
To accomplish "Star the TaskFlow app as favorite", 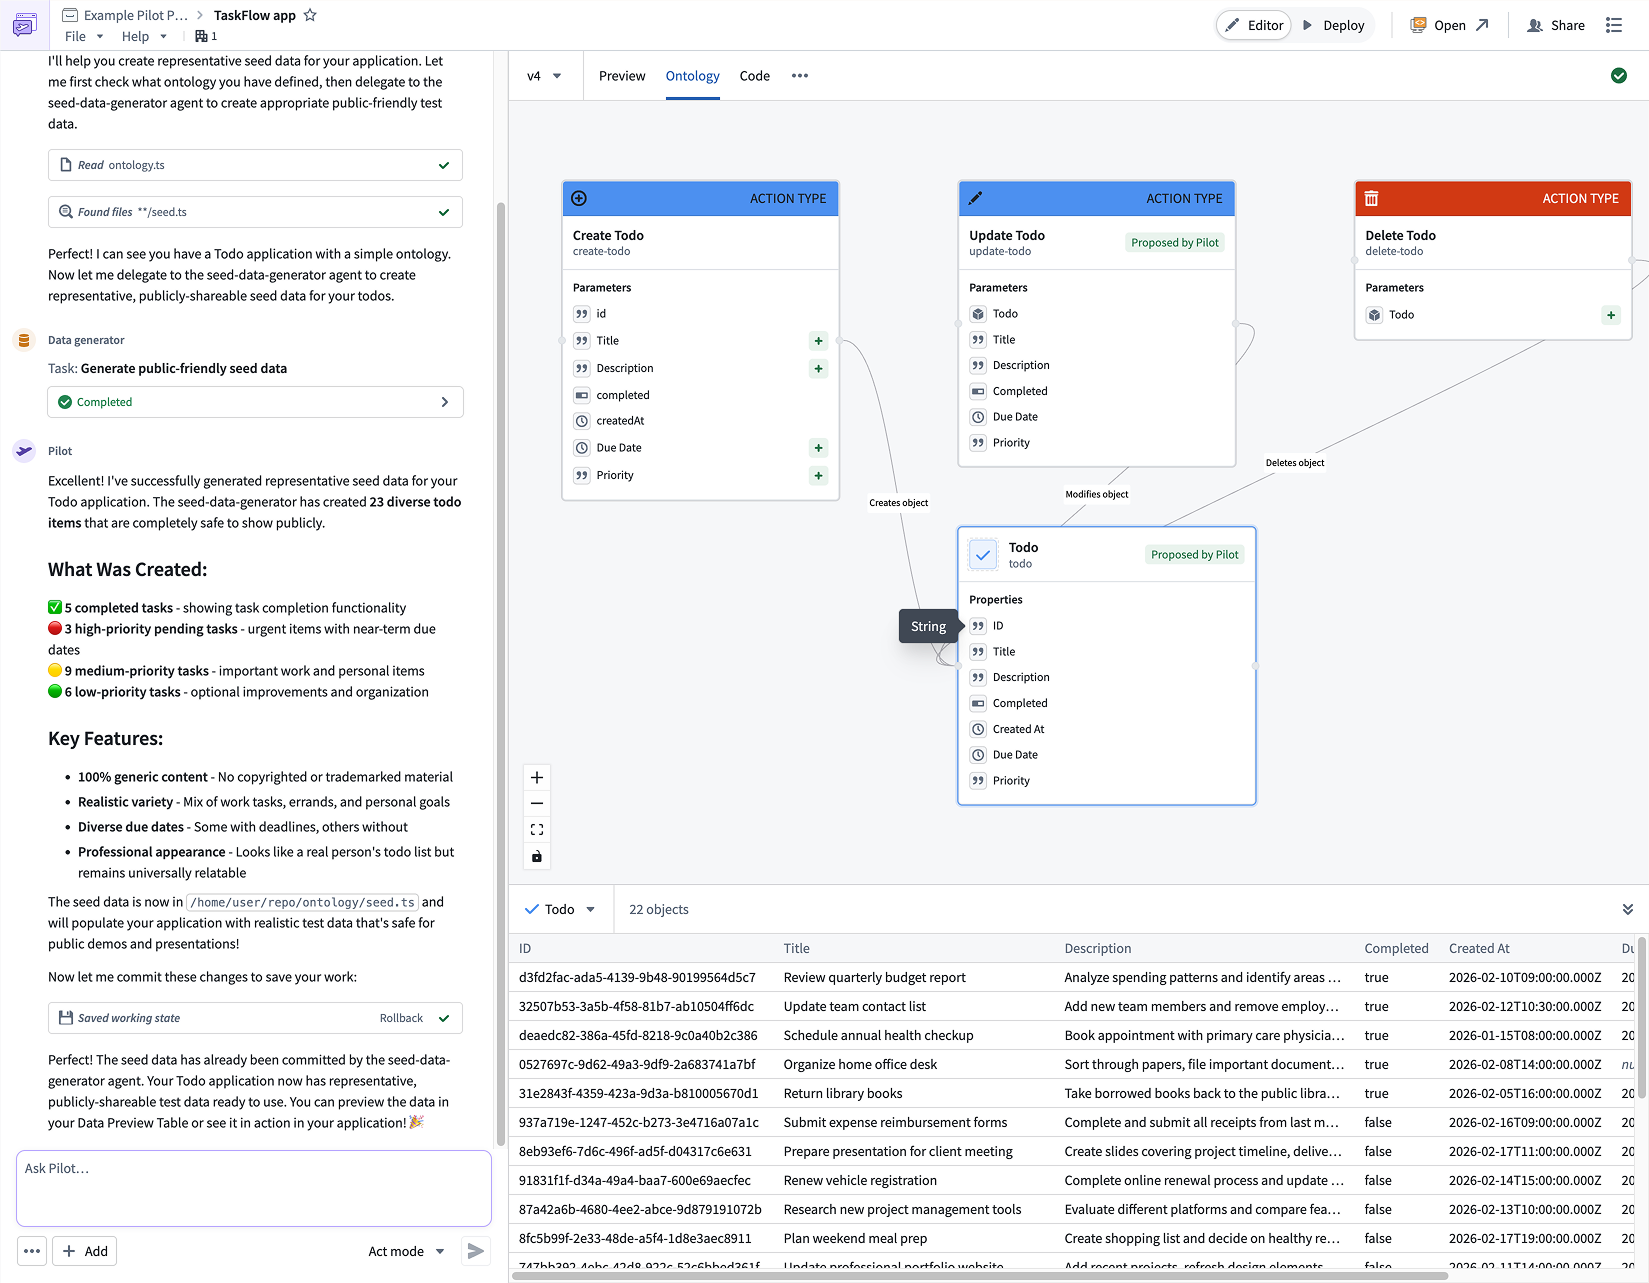I will coord(310,14).
